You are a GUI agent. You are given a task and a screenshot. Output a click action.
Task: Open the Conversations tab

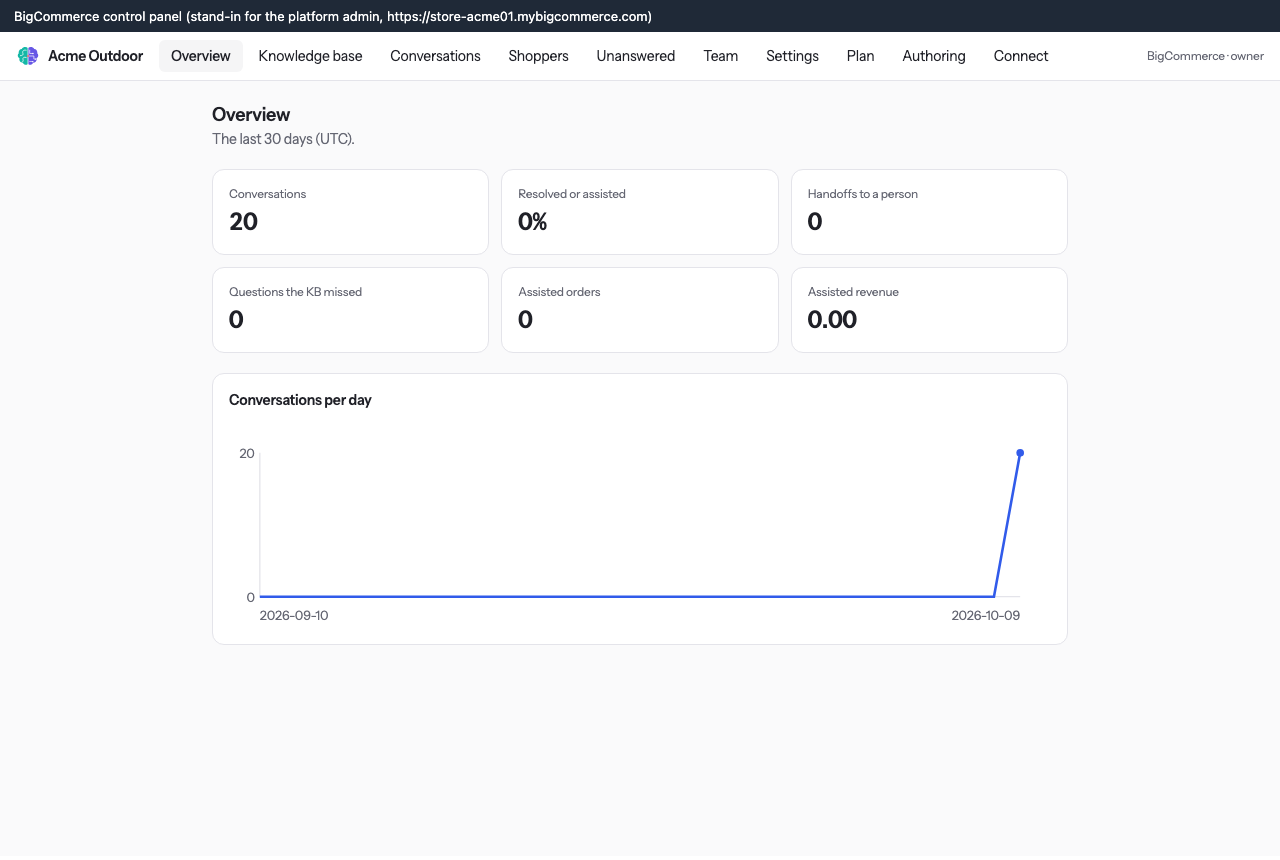pyautogui.click(x=435, y=56)
